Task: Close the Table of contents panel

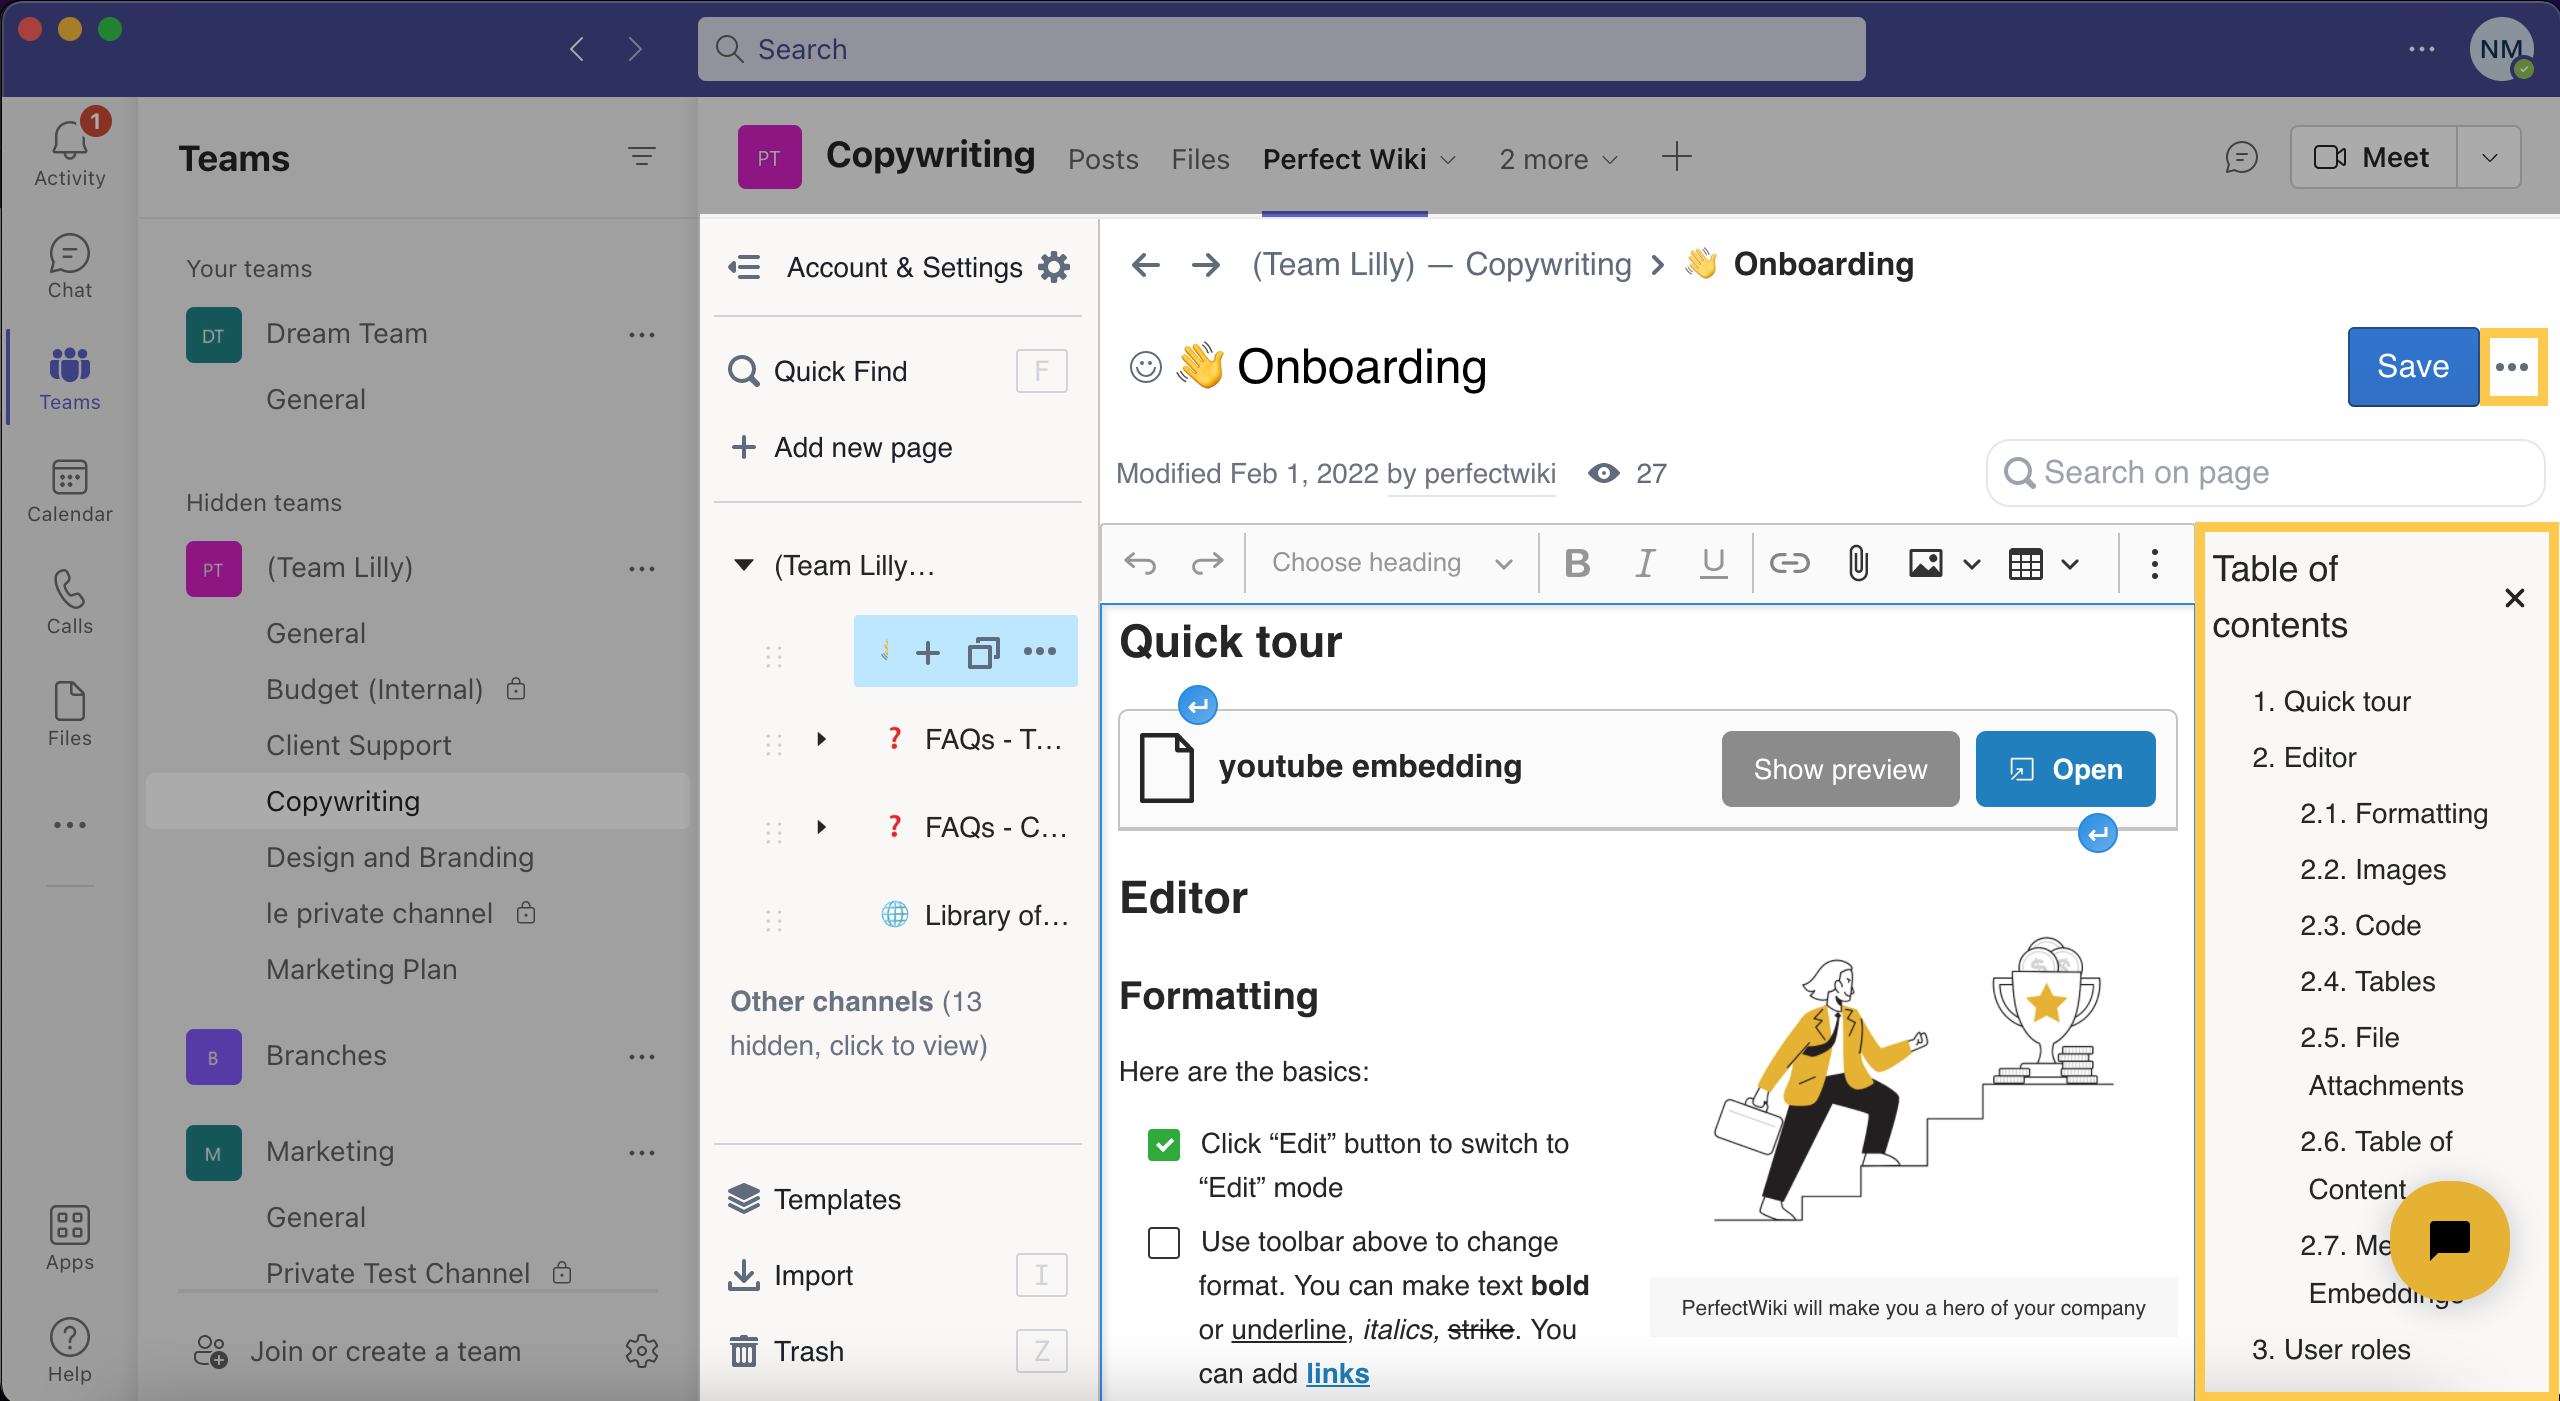Action: click(x=2514, y=598)
